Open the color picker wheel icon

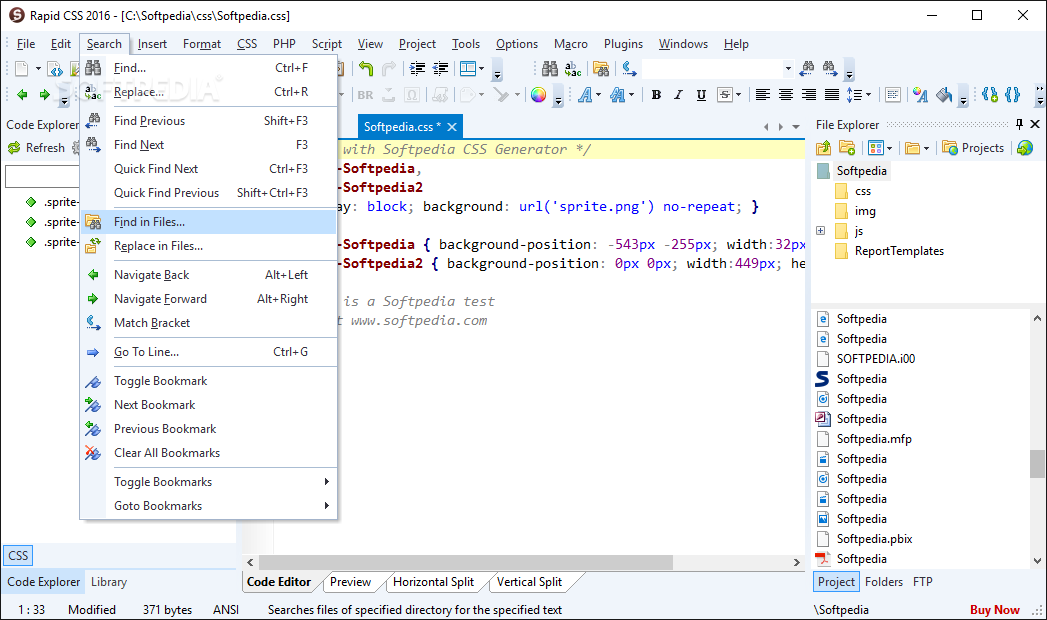point(538,95)
